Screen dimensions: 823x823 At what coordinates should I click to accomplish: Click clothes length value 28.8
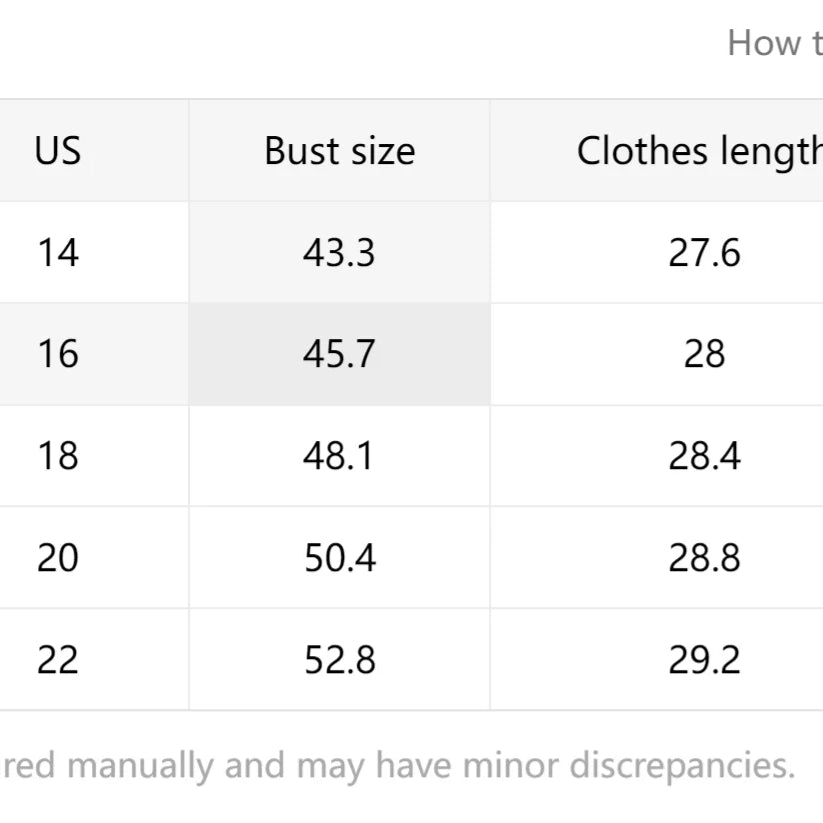[x=704, y=557]
